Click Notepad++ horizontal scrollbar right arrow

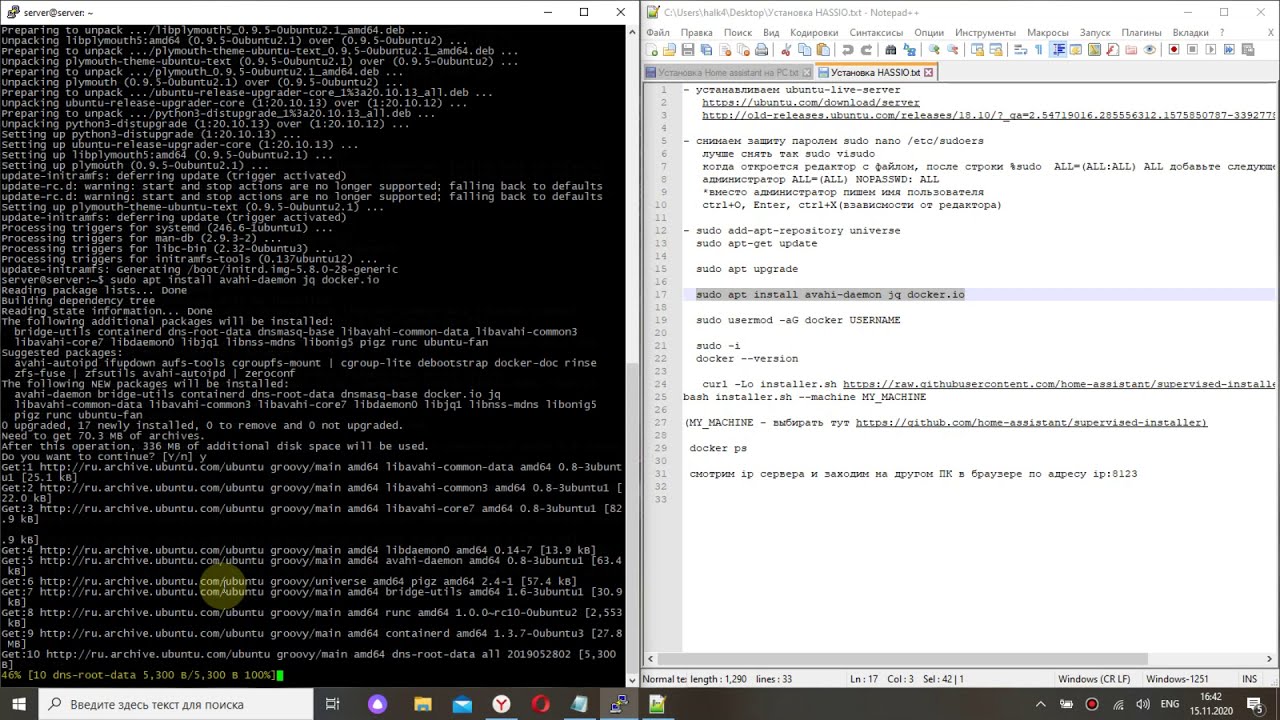1270,658
